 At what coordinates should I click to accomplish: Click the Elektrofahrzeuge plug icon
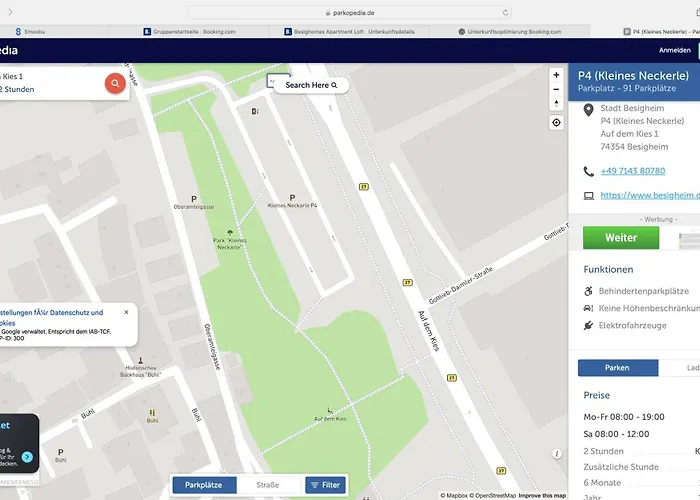pyautogui.click(x=588, y=325)
